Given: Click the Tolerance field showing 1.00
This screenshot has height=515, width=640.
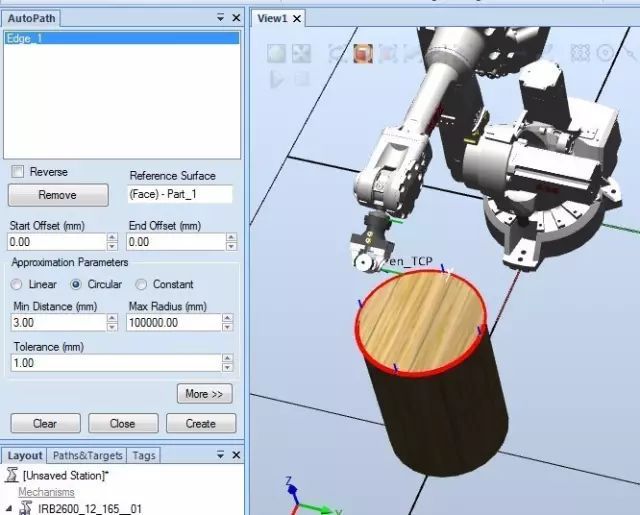Looking at the screenshot, I should click(116, 363).
